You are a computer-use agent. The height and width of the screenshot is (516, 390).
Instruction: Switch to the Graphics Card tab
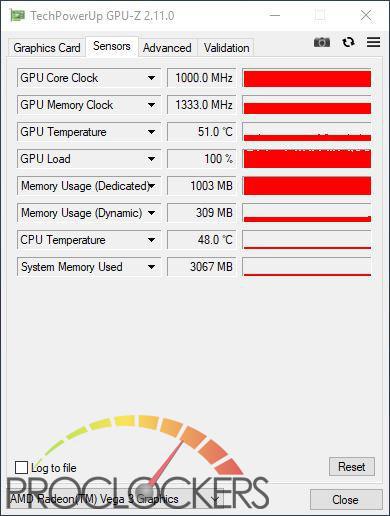[47, 48]
